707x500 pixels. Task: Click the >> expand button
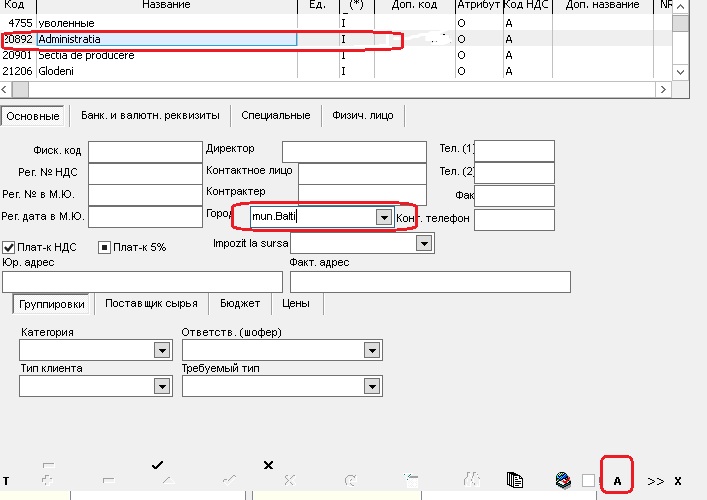click(655, 481)
